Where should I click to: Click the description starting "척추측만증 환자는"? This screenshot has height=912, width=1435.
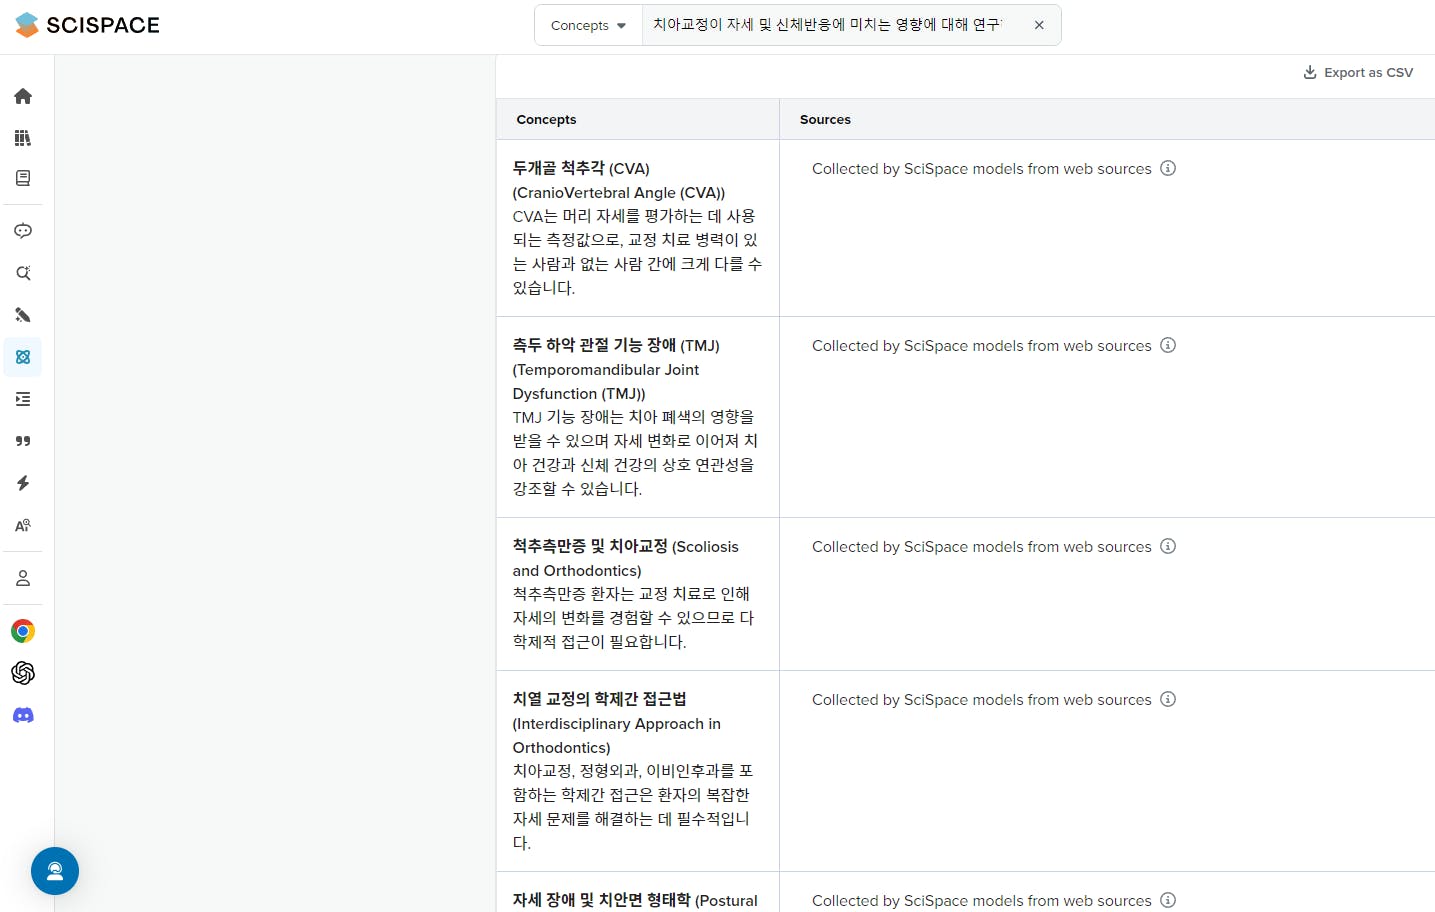pyautogui.click(x=633, y=618)
